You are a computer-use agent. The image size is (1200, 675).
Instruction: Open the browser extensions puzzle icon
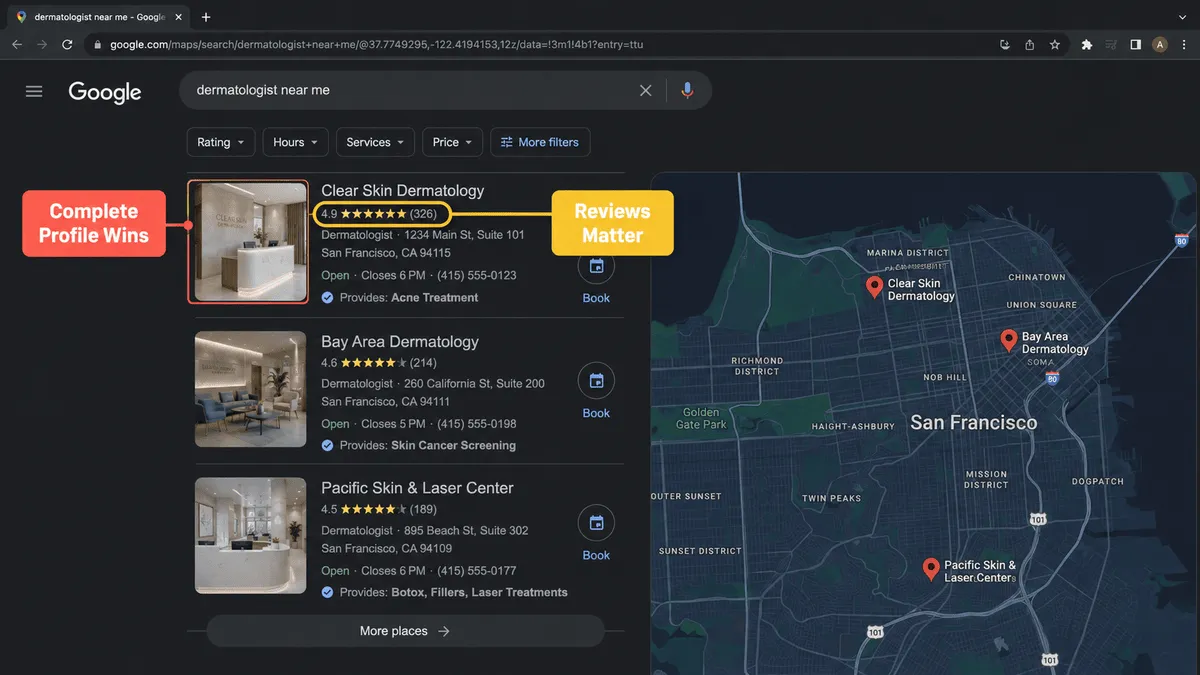coord(1087,45)
